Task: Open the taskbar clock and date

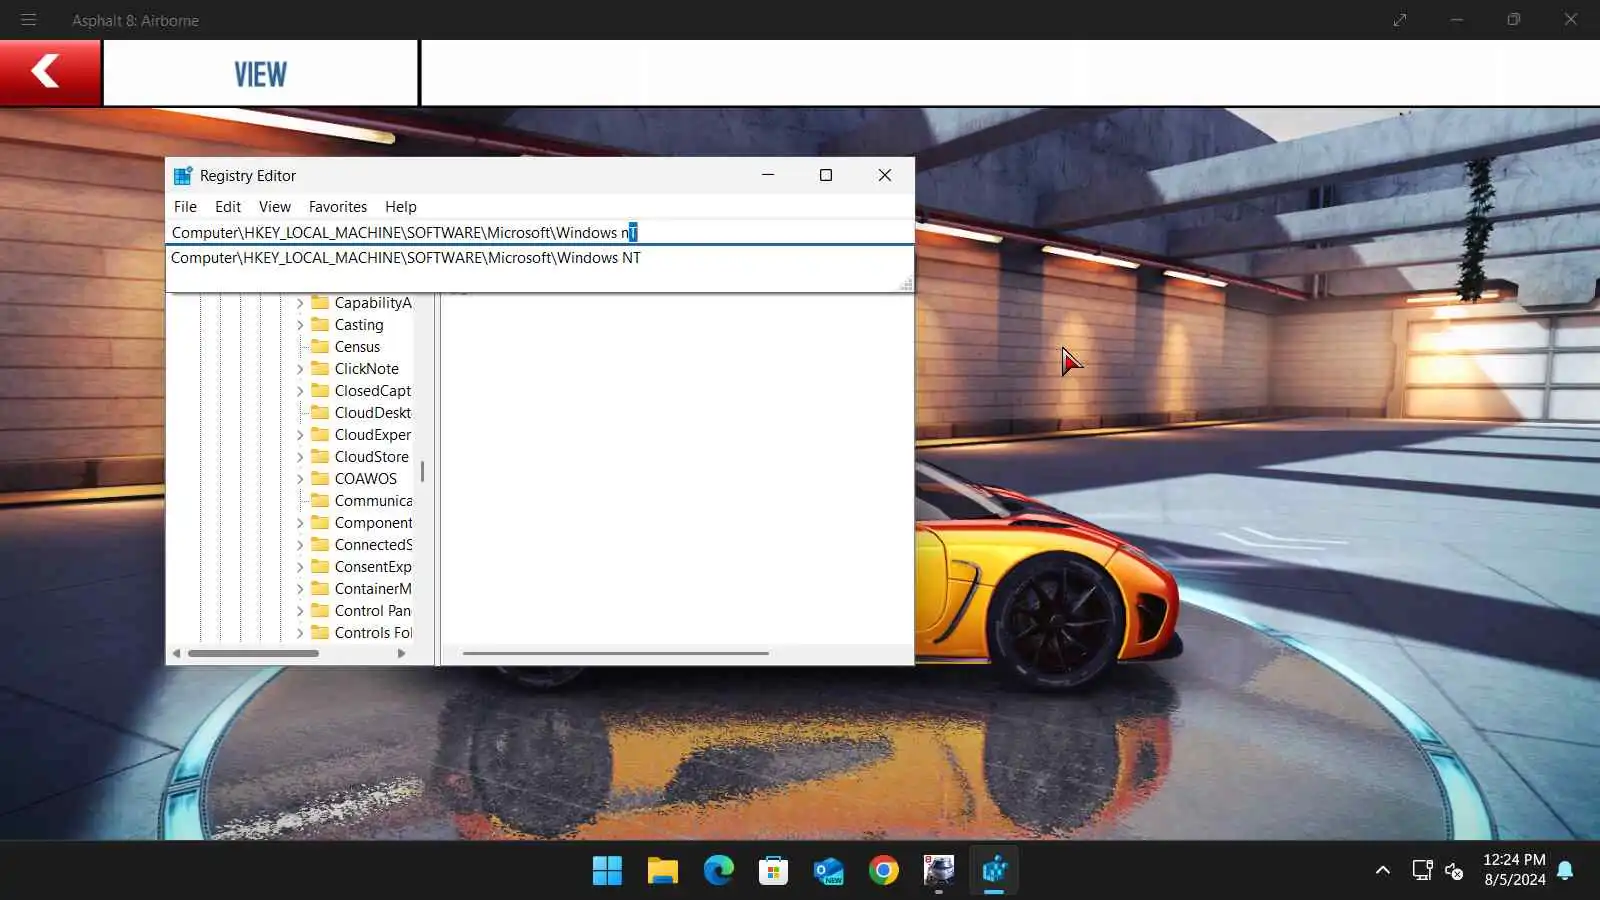Action: 1514,870
